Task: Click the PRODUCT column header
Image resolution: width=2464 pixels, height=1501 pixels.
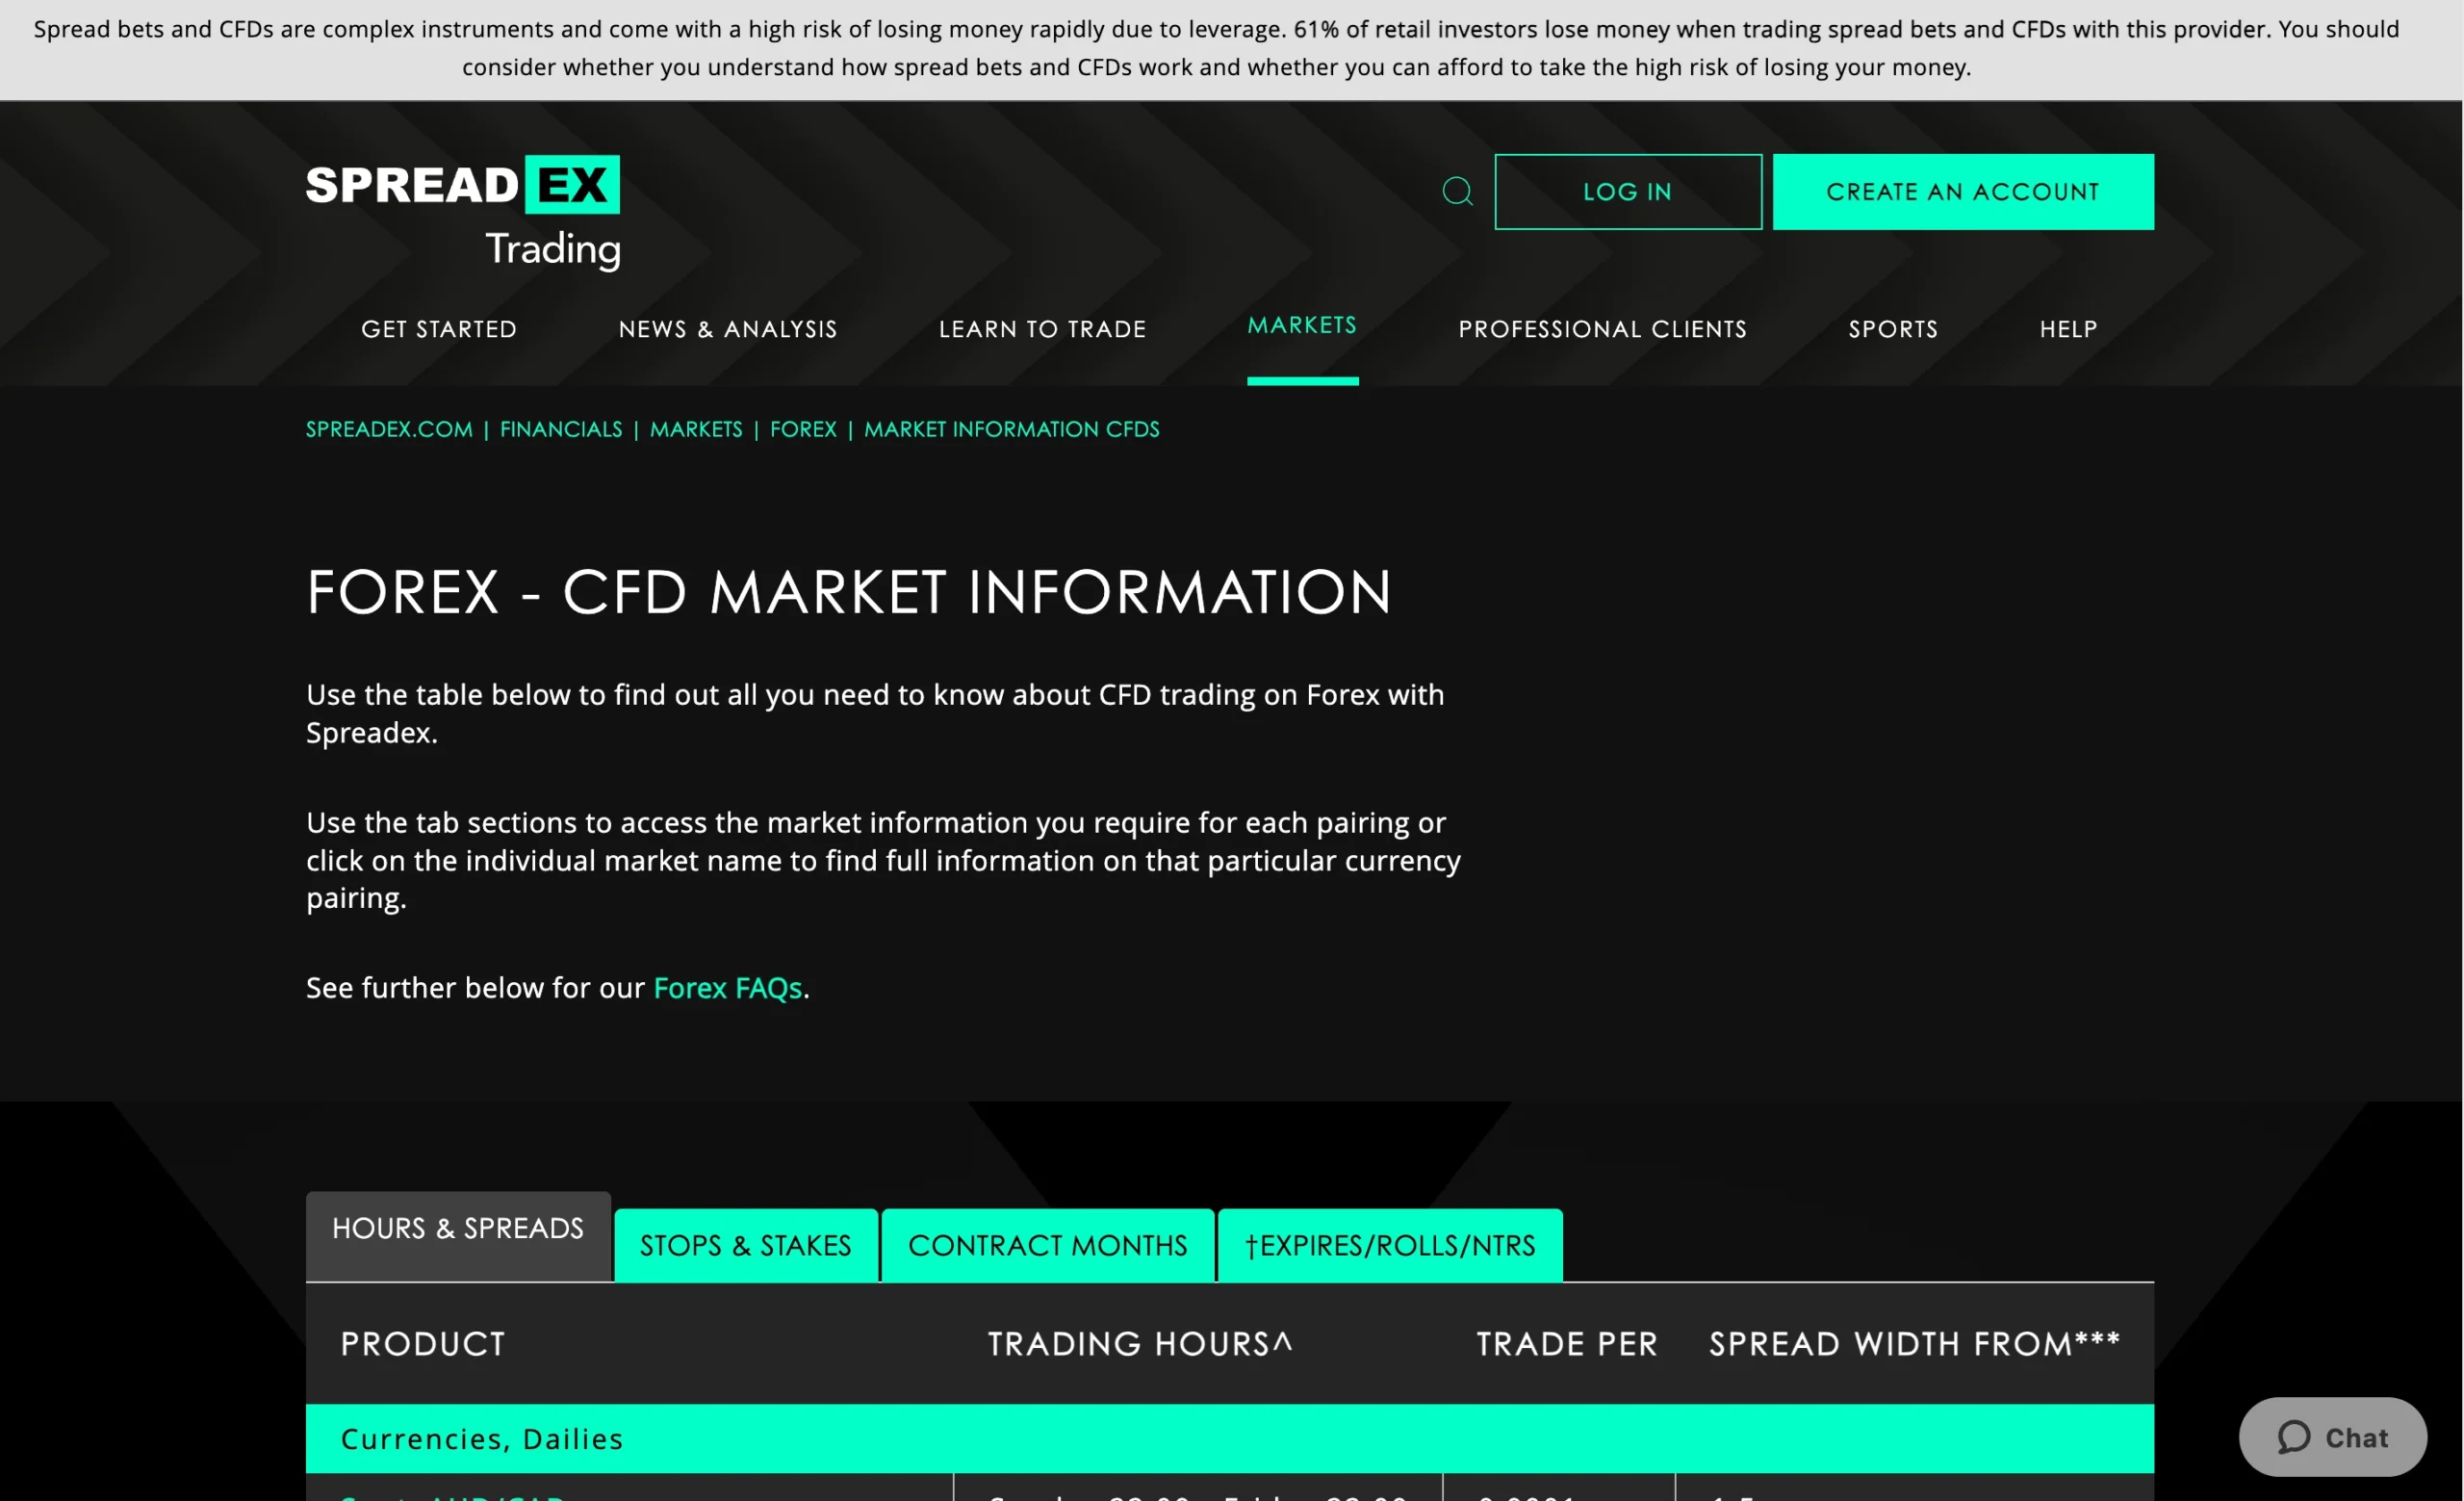Action: click(x=423, y=1343)
